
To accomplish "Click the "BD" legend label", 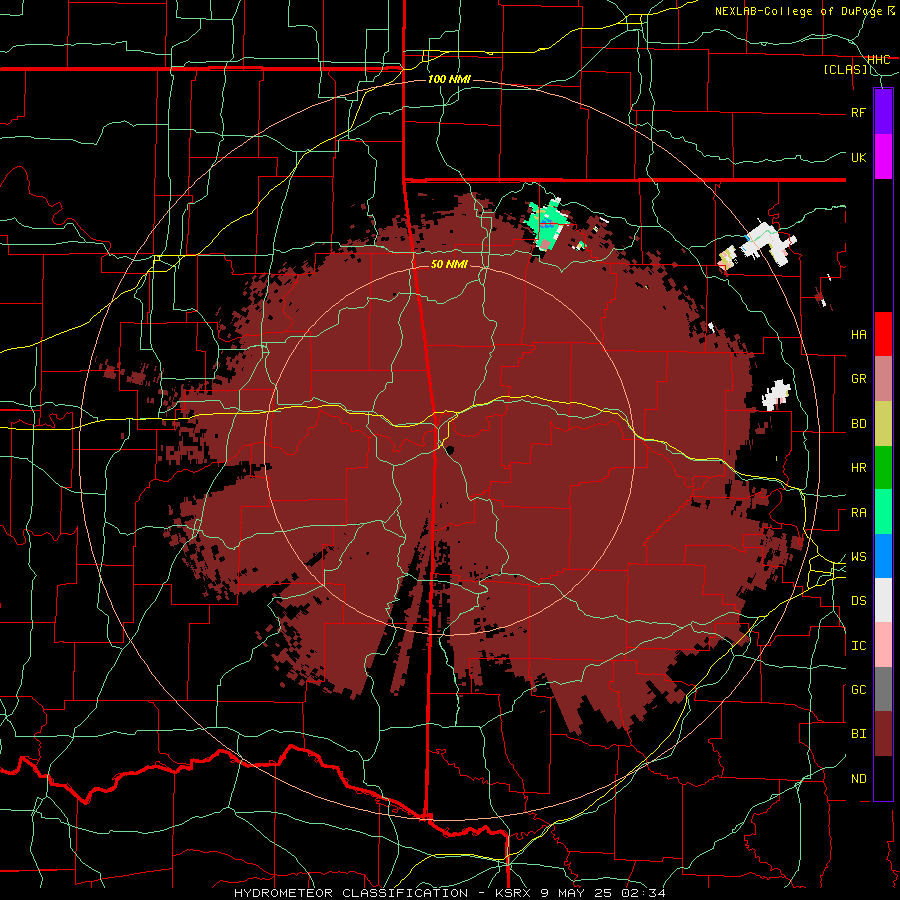I will 858,424.
